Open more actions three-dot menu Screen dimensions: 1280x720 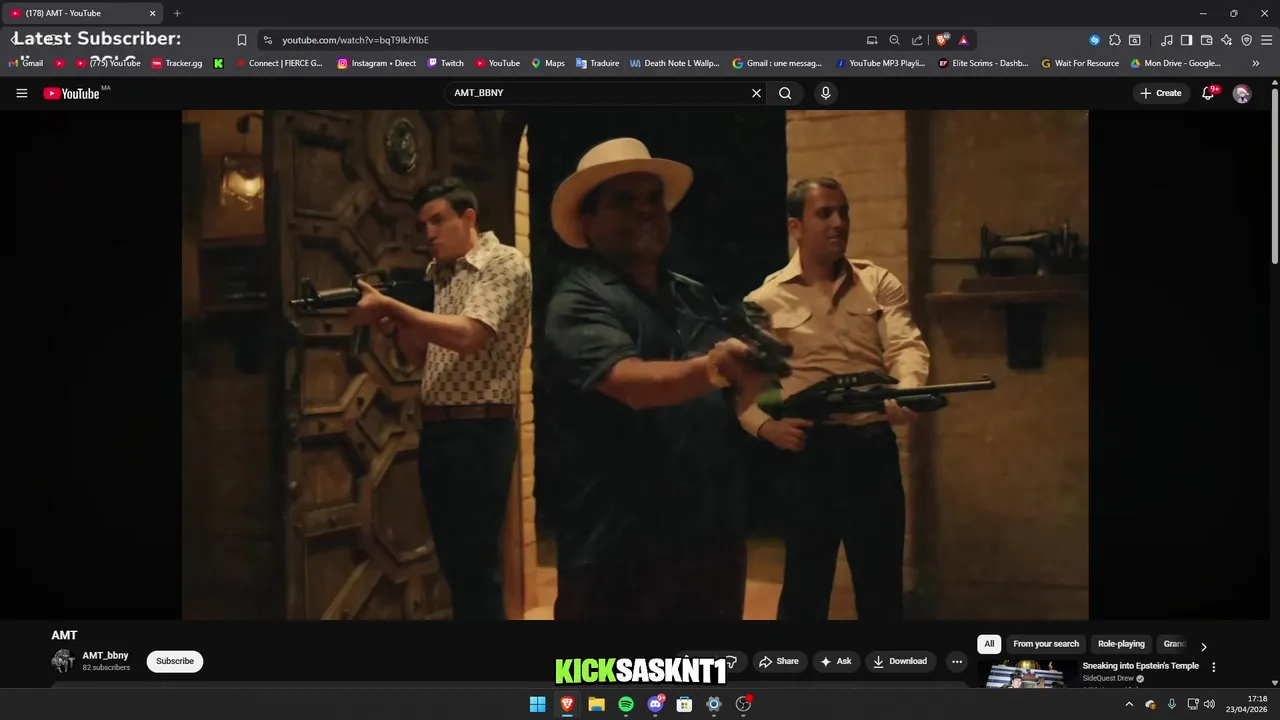[x=957, y=661]
